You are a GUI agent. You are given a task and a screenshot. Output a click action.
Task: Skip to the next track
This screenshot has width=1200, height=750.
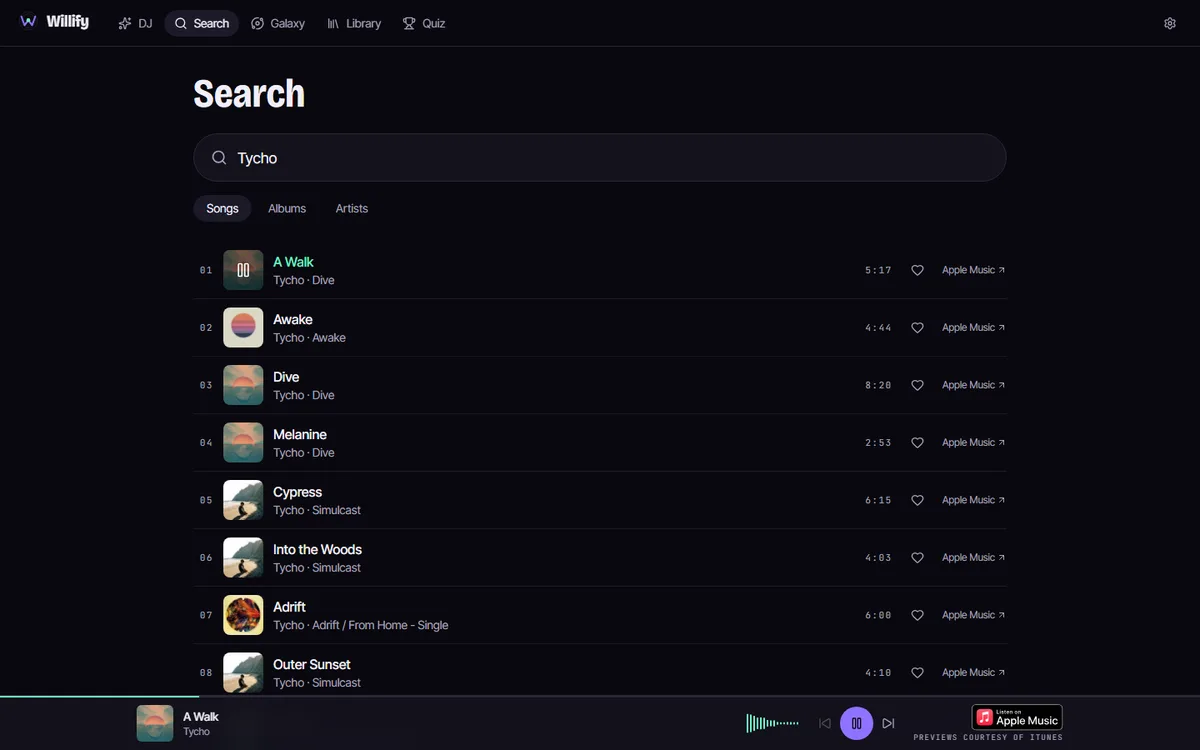point(888,723)
